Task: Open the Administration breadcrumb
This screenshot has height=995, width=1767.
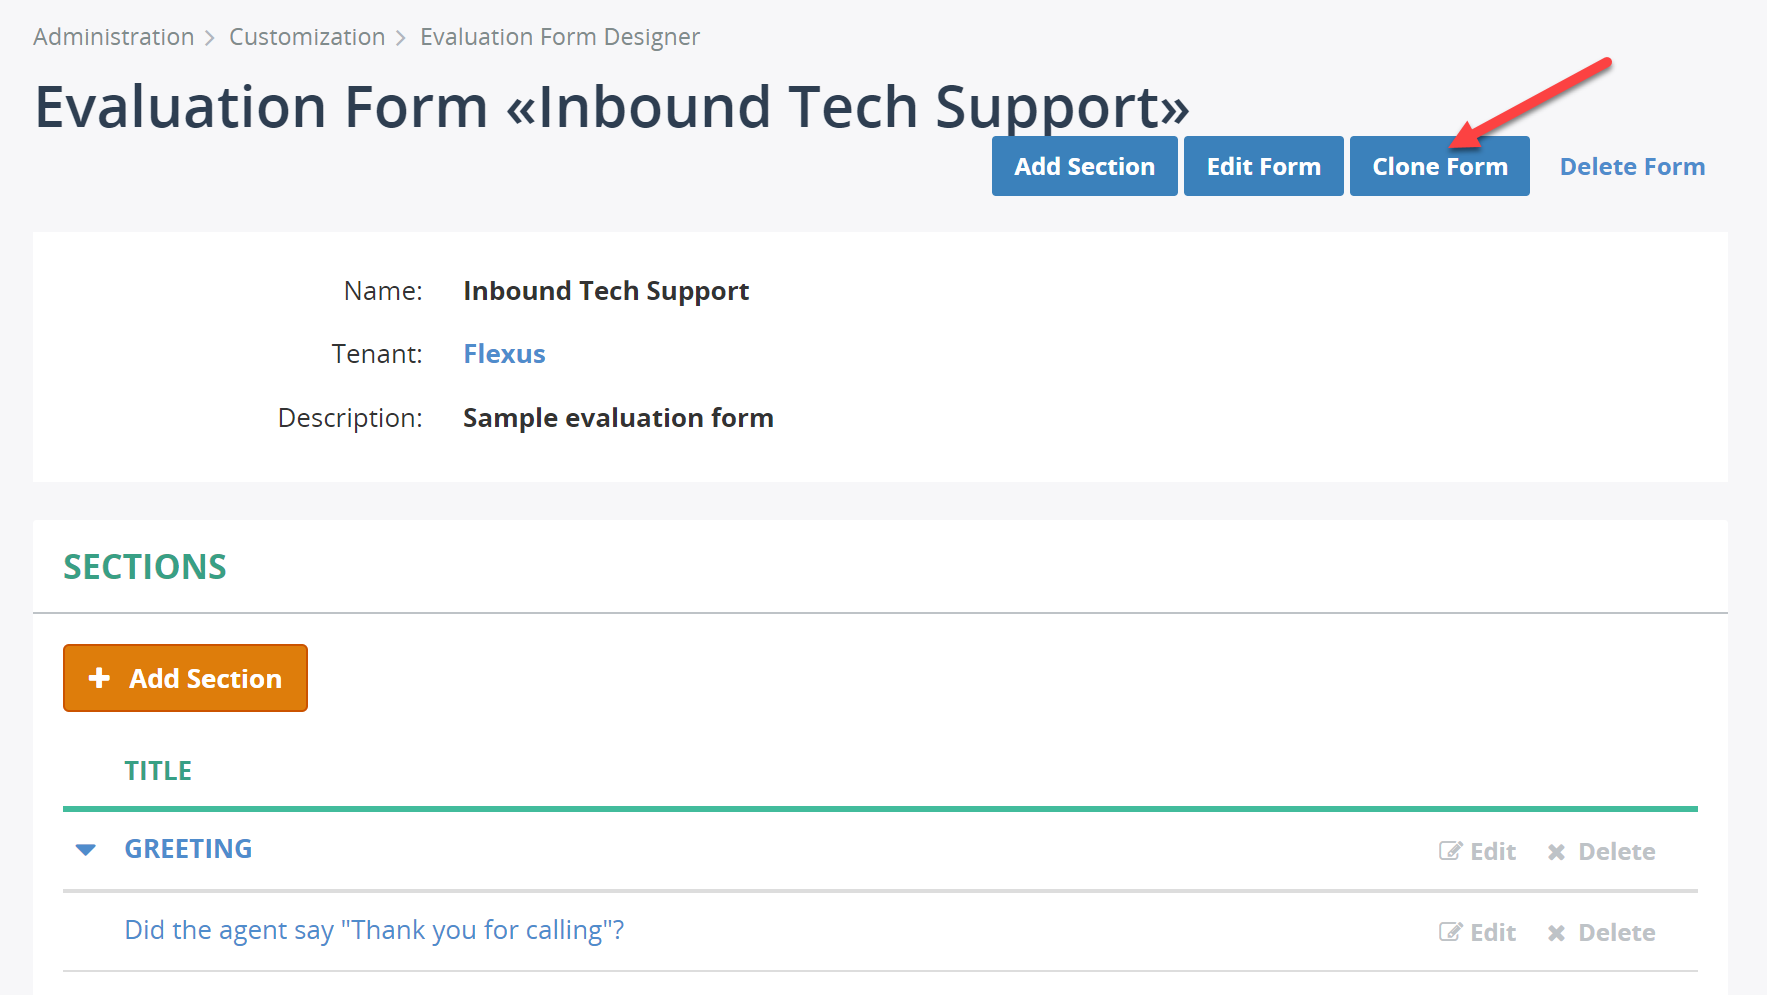Action: click(113, 37)
